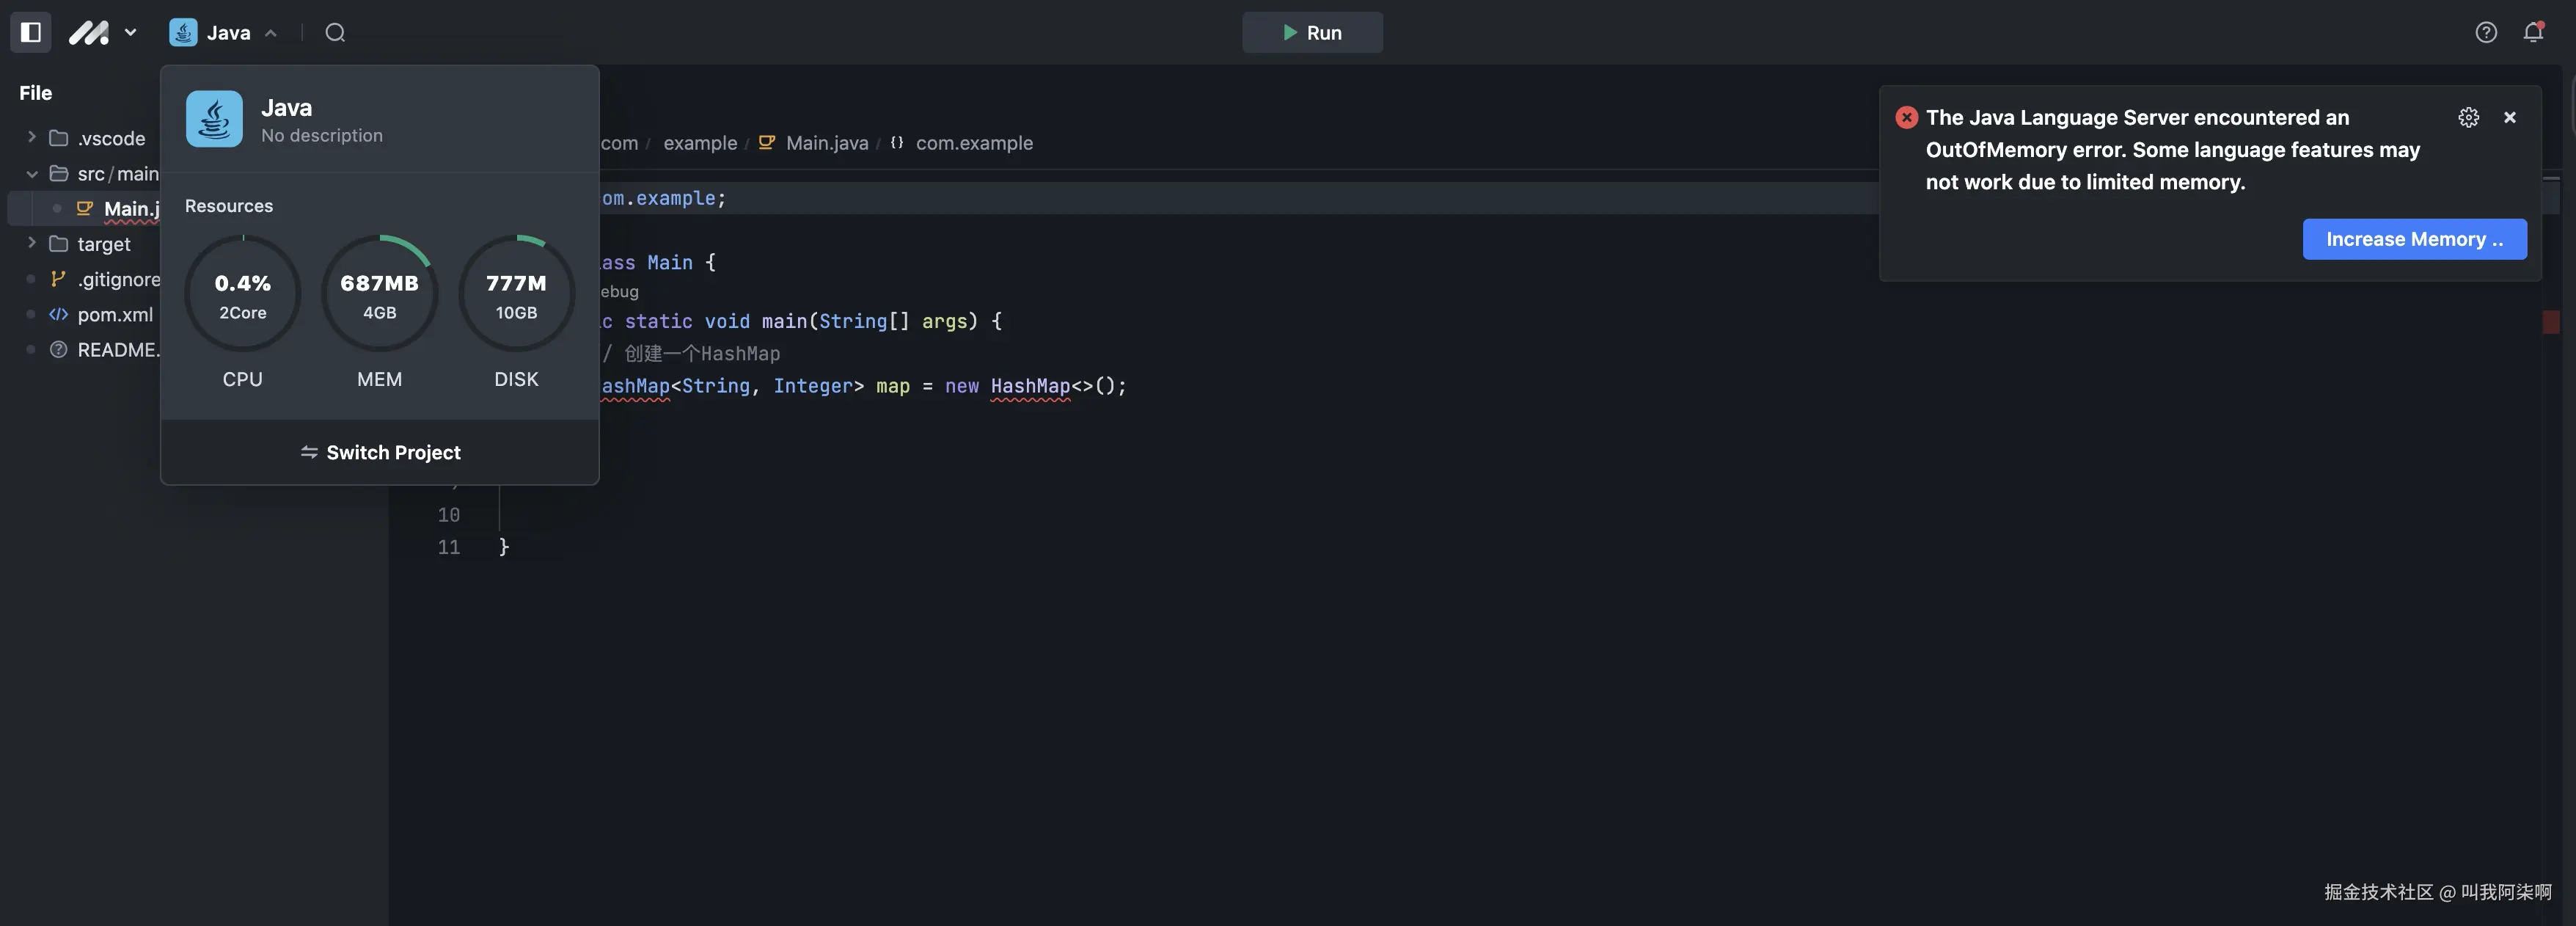The width and height of the screenshot is (2576, 926).
Task: Click the CPU usage gauge
Action: click(x=243, y=294)
